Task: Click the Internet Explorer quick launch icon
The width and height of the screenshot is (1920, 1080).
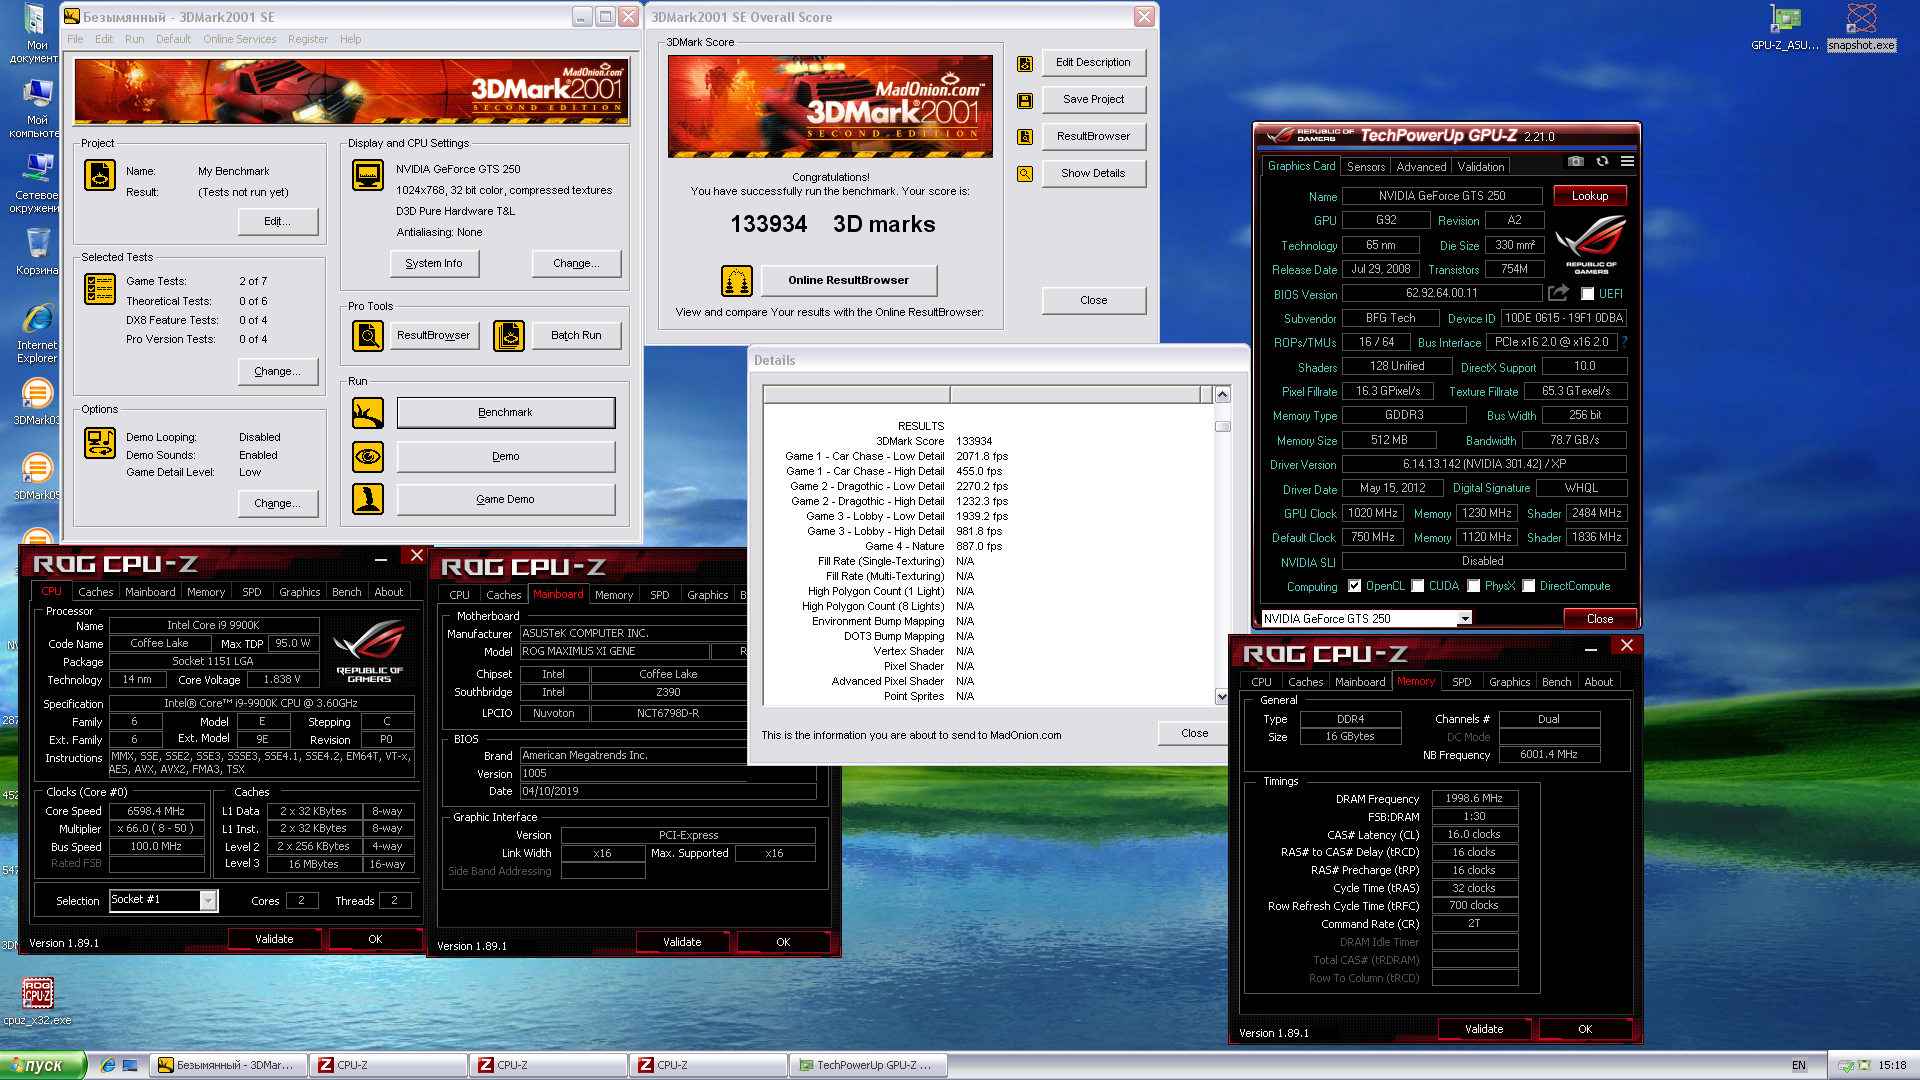Action: coord(108,1065)
